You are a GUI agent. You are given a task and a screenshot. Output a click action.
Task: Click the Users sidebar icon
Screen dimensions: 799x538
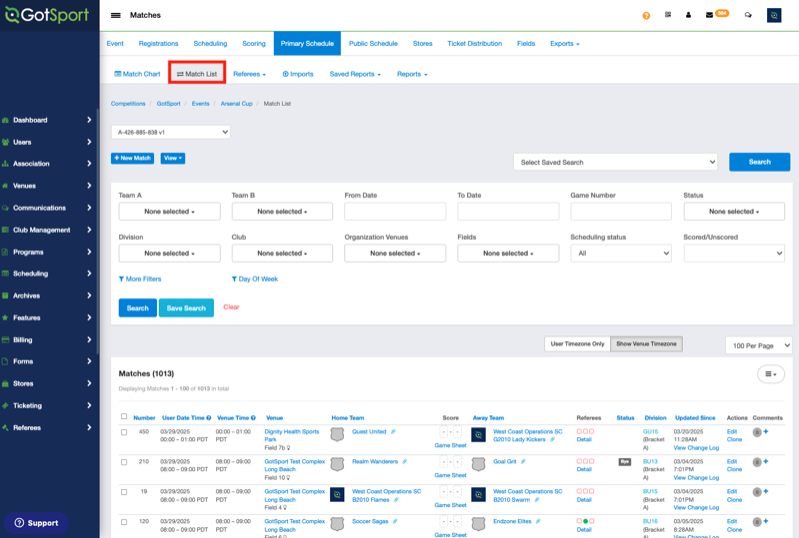tap(5, 142)
